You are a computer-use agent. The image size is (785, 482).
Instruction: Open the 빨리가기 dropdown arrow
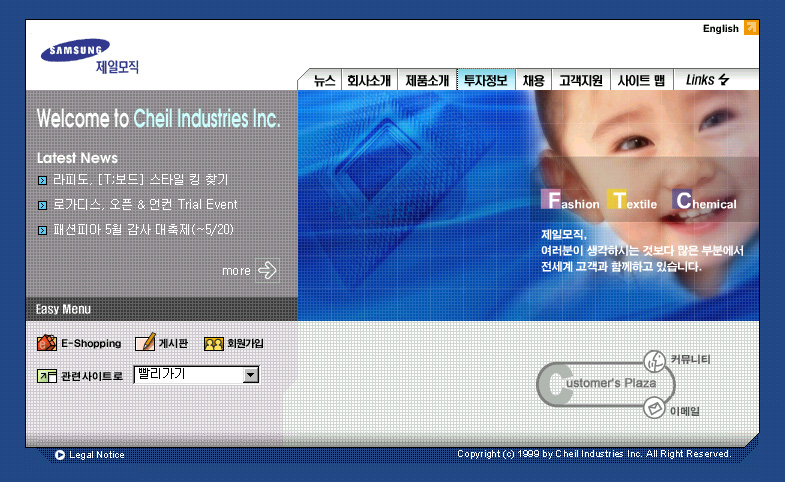(x=250, y=375)
